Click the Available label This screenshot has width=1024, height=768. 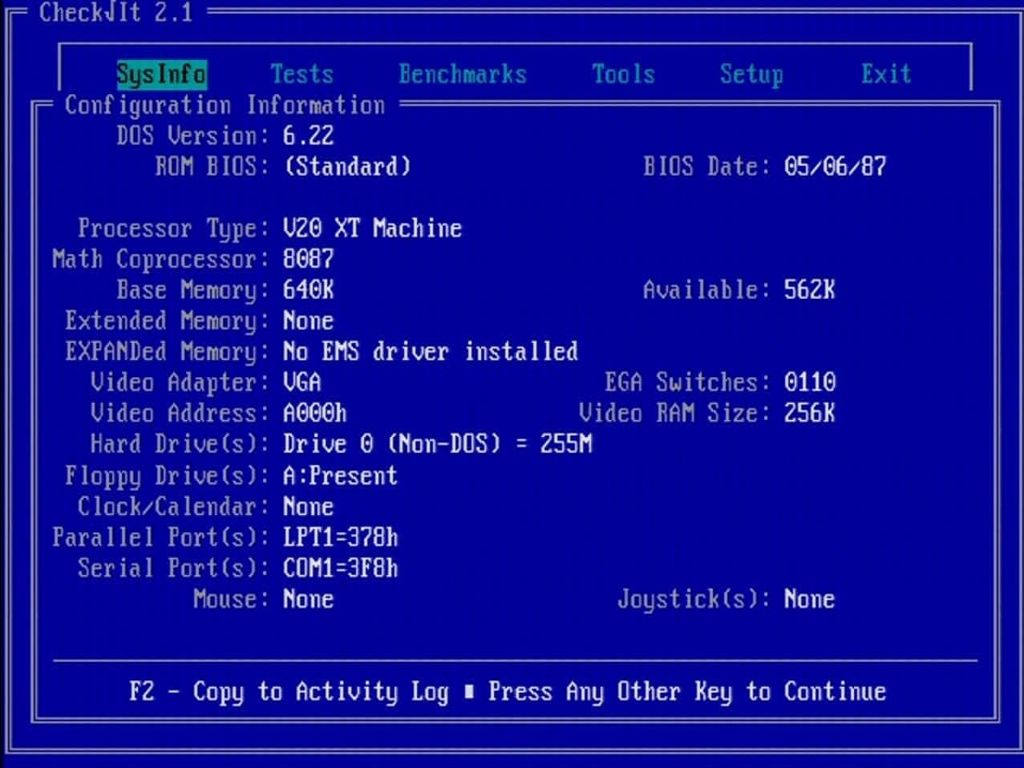pyautogui.click(x=707, y=290)
